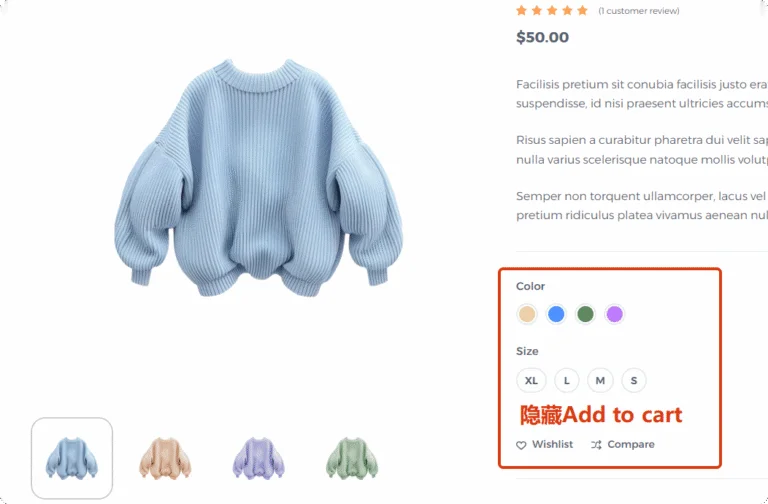768x504 pixels.
Task: Select the blue color swatch
Action: point(556,314)
